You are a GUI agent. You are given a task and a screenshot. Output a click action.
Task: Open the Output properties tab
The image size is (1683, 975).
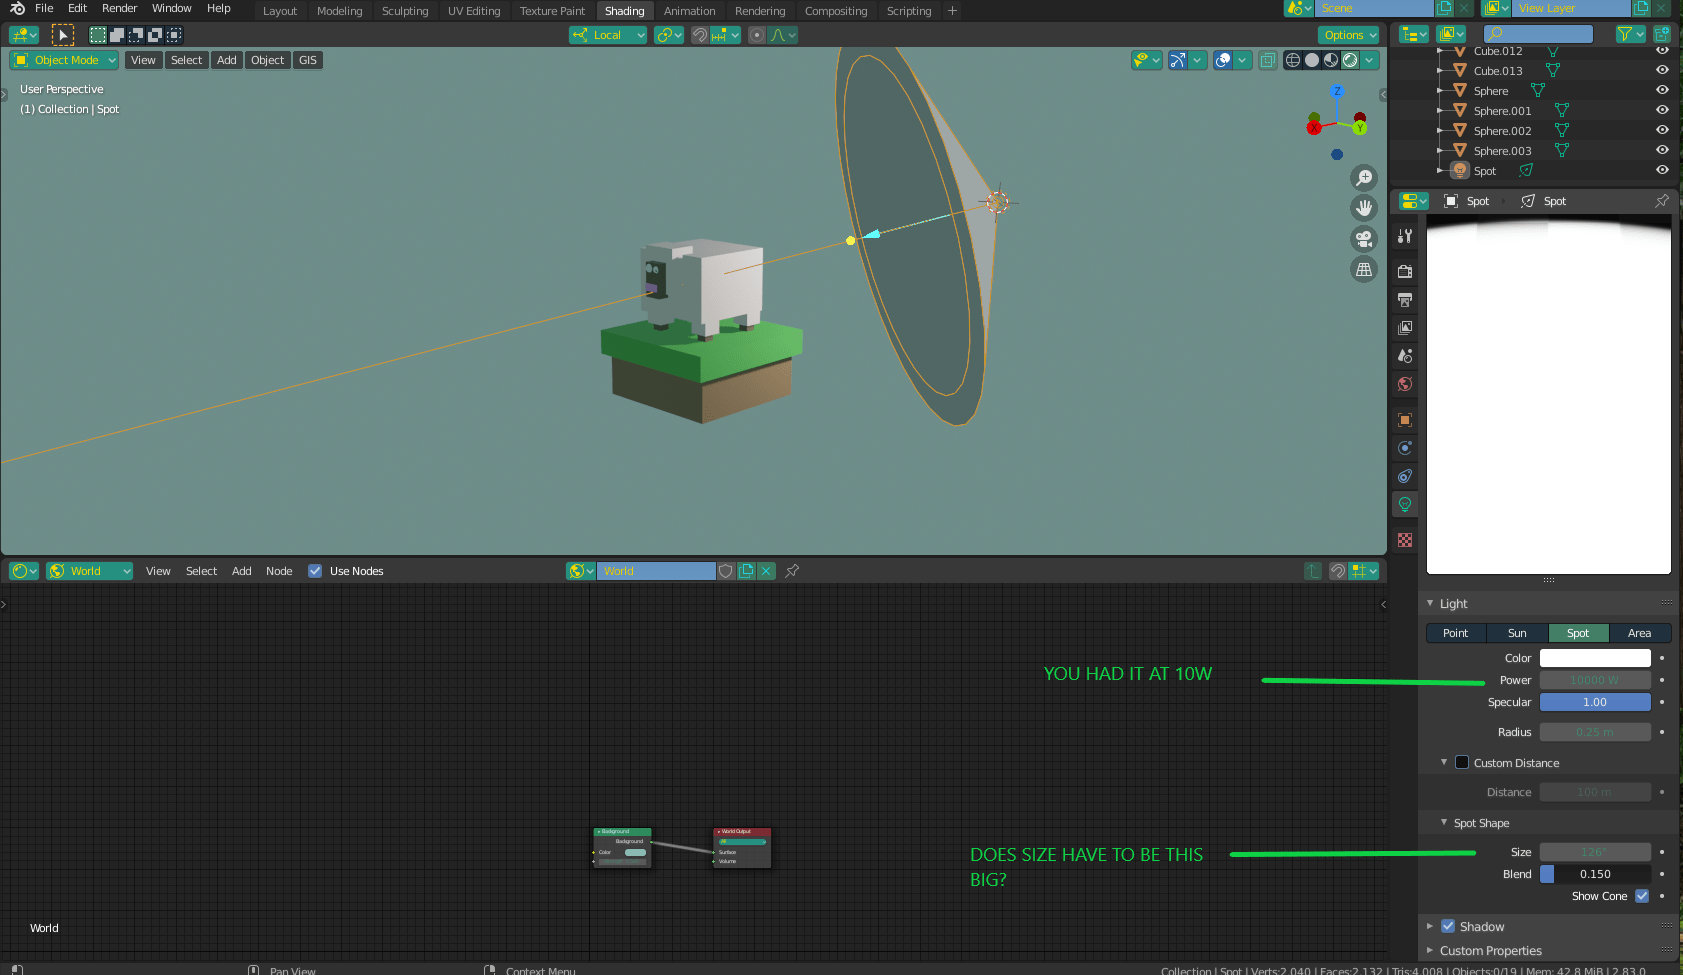[1405, 299]
